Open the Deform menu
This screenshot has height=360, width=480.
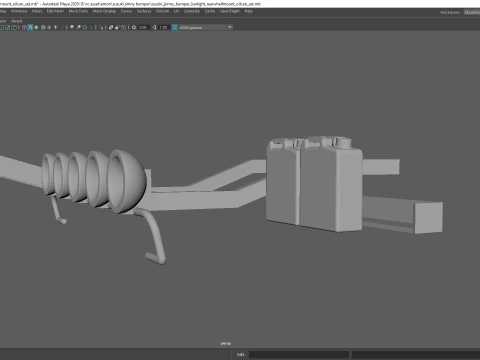[163, 11]
